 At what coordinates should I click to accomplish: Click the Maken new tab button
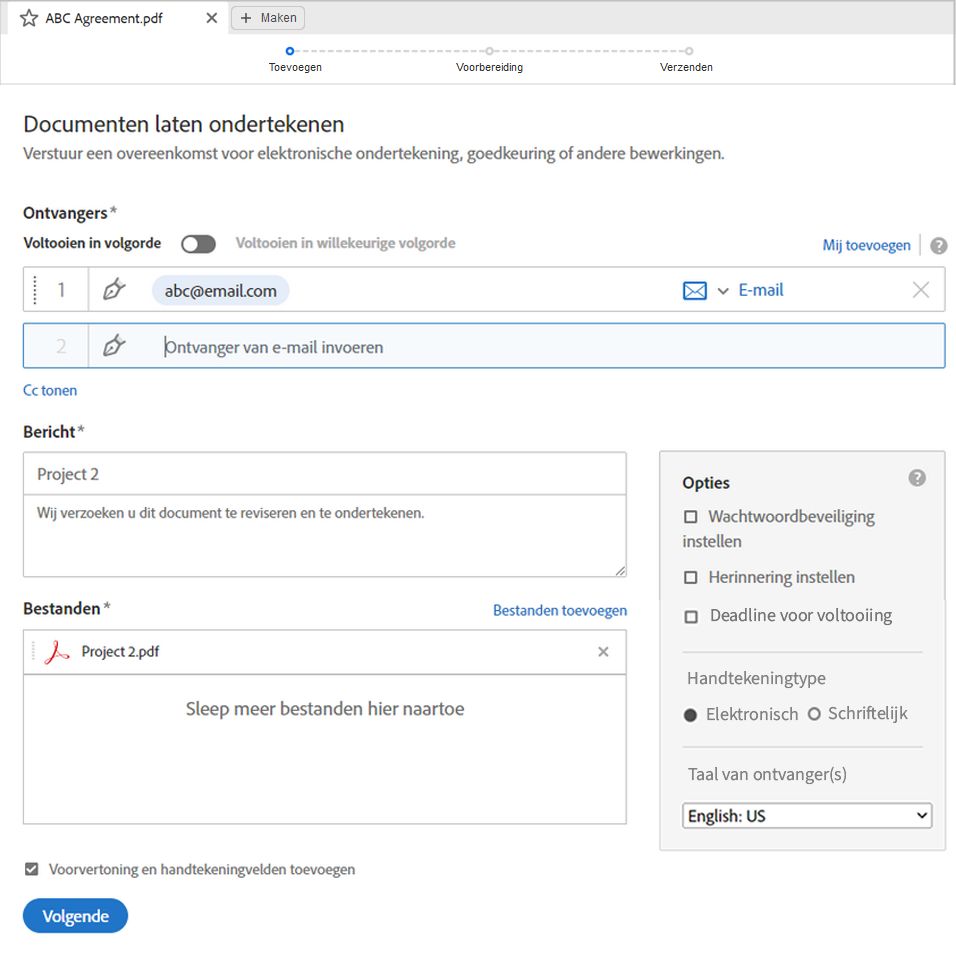click(x=268, y=18)
